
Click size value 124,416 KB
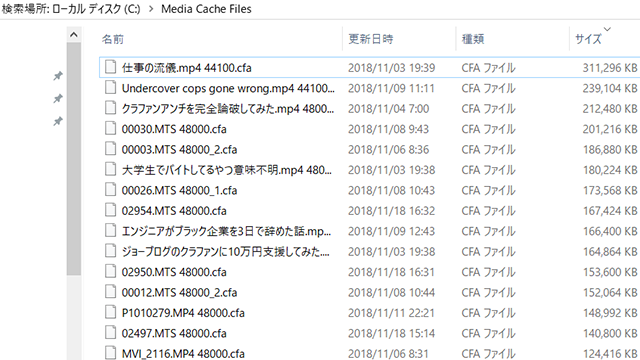tap(610, 353)
